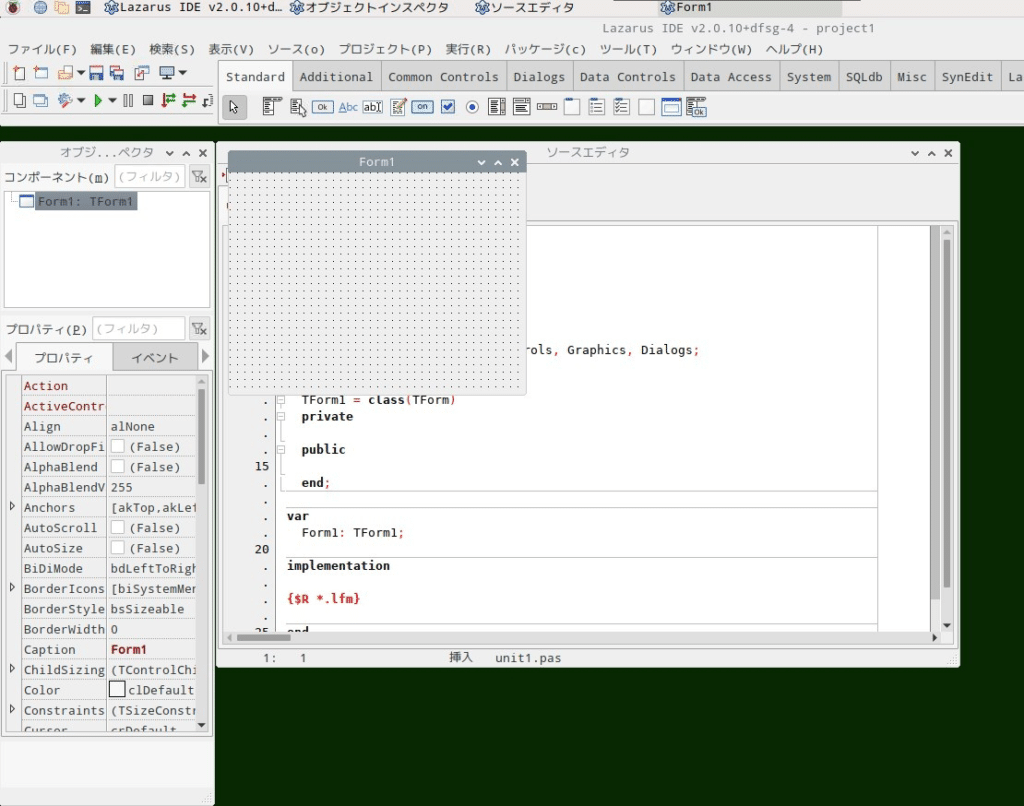
Task: Switch to ソースエディタ in taskbar
Action: tap(525, 8)
